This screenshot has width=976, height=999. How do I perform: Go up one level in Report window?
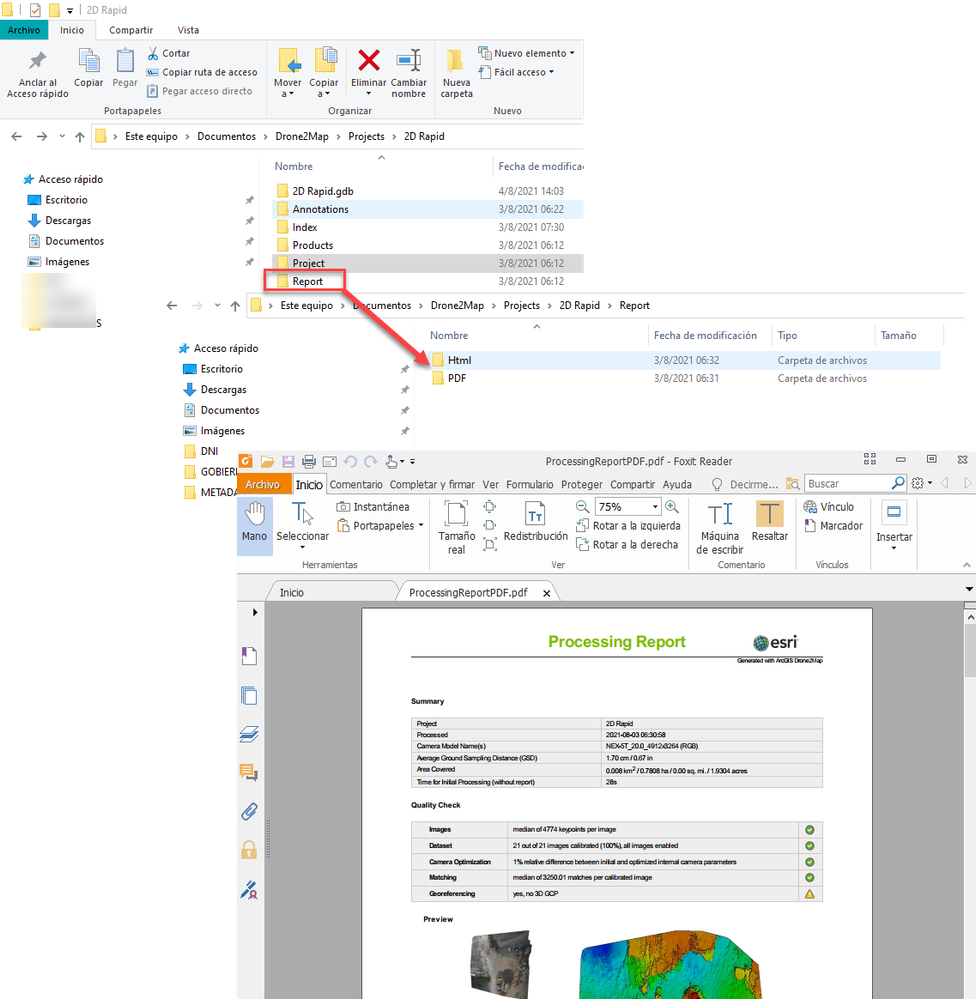click(235, 306)
